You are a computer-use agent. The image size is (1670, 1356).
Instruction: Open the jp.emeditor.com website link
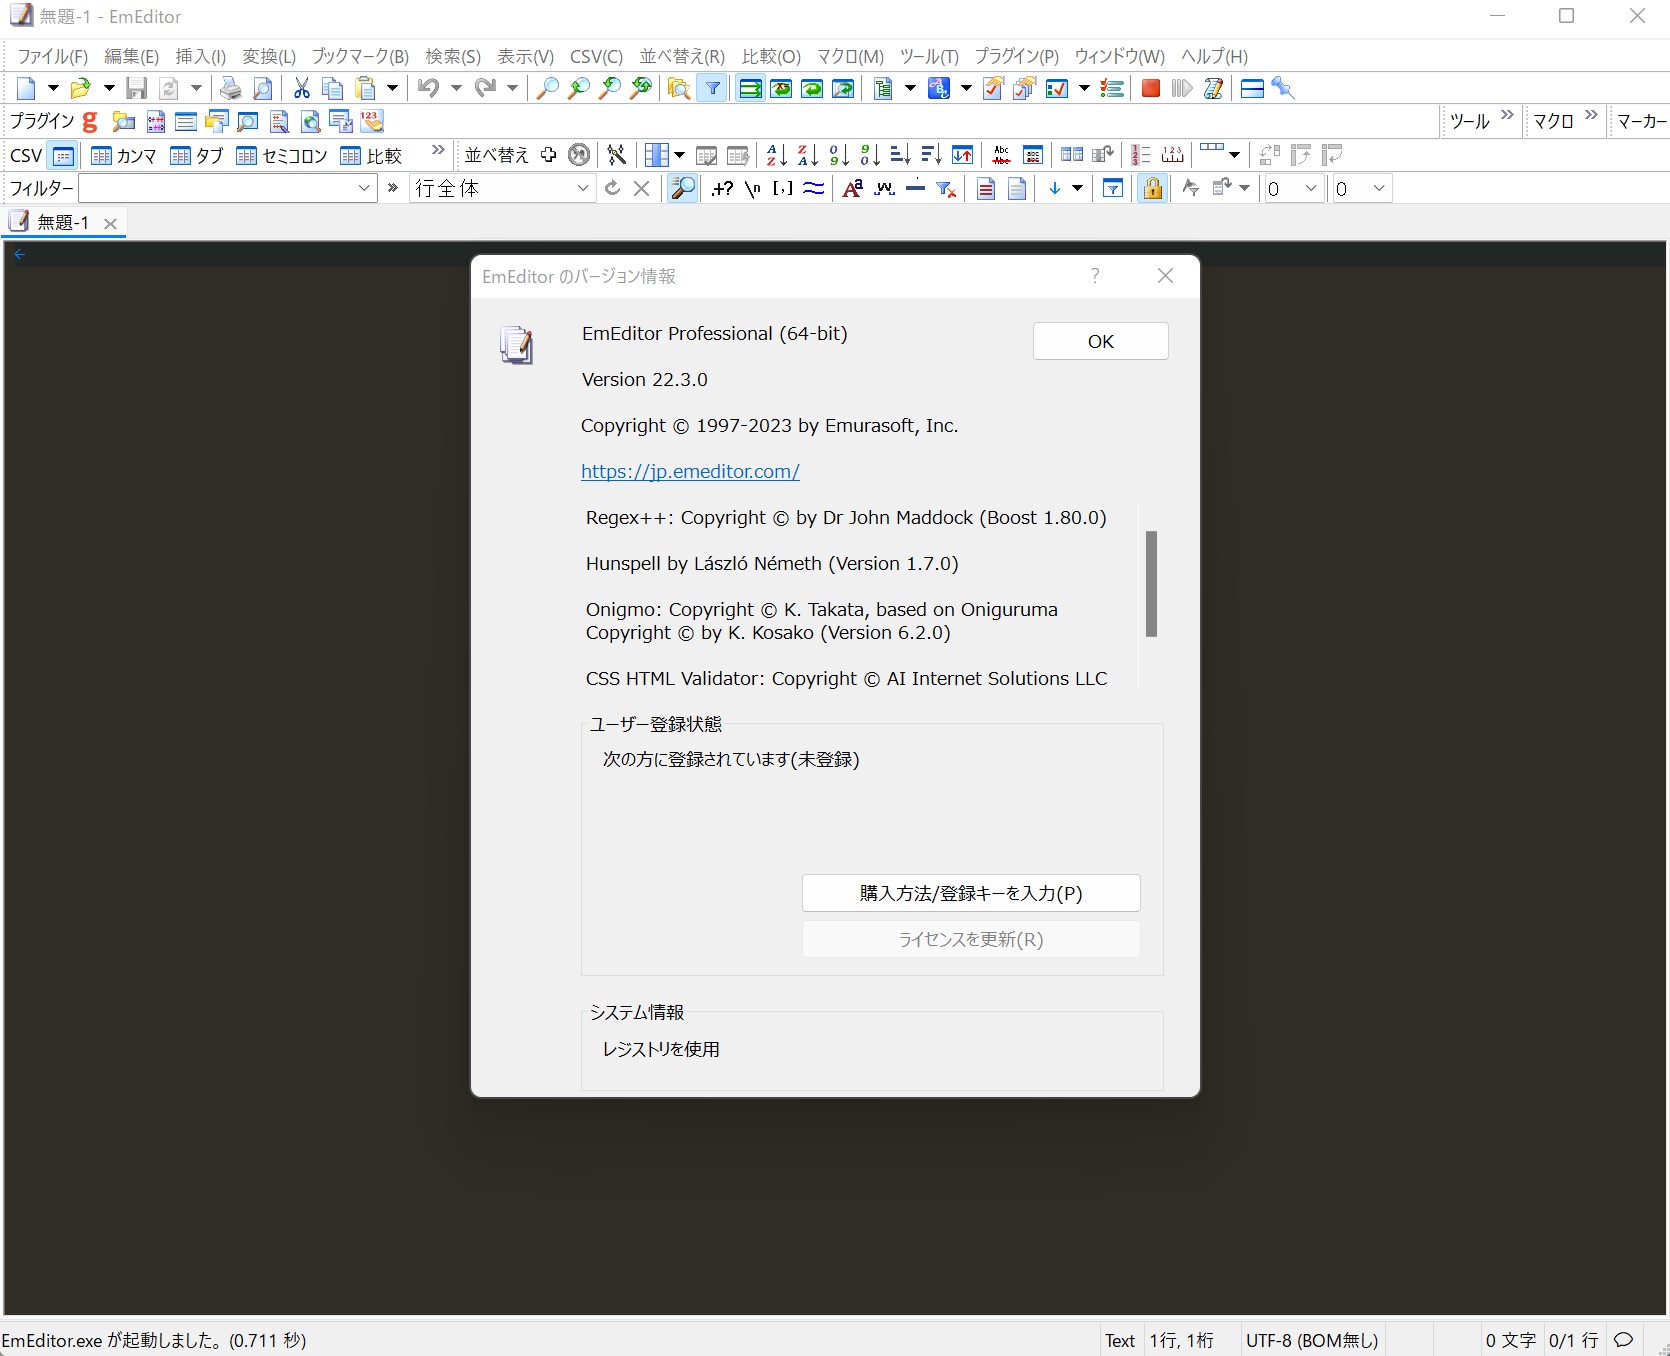[690, 472]
